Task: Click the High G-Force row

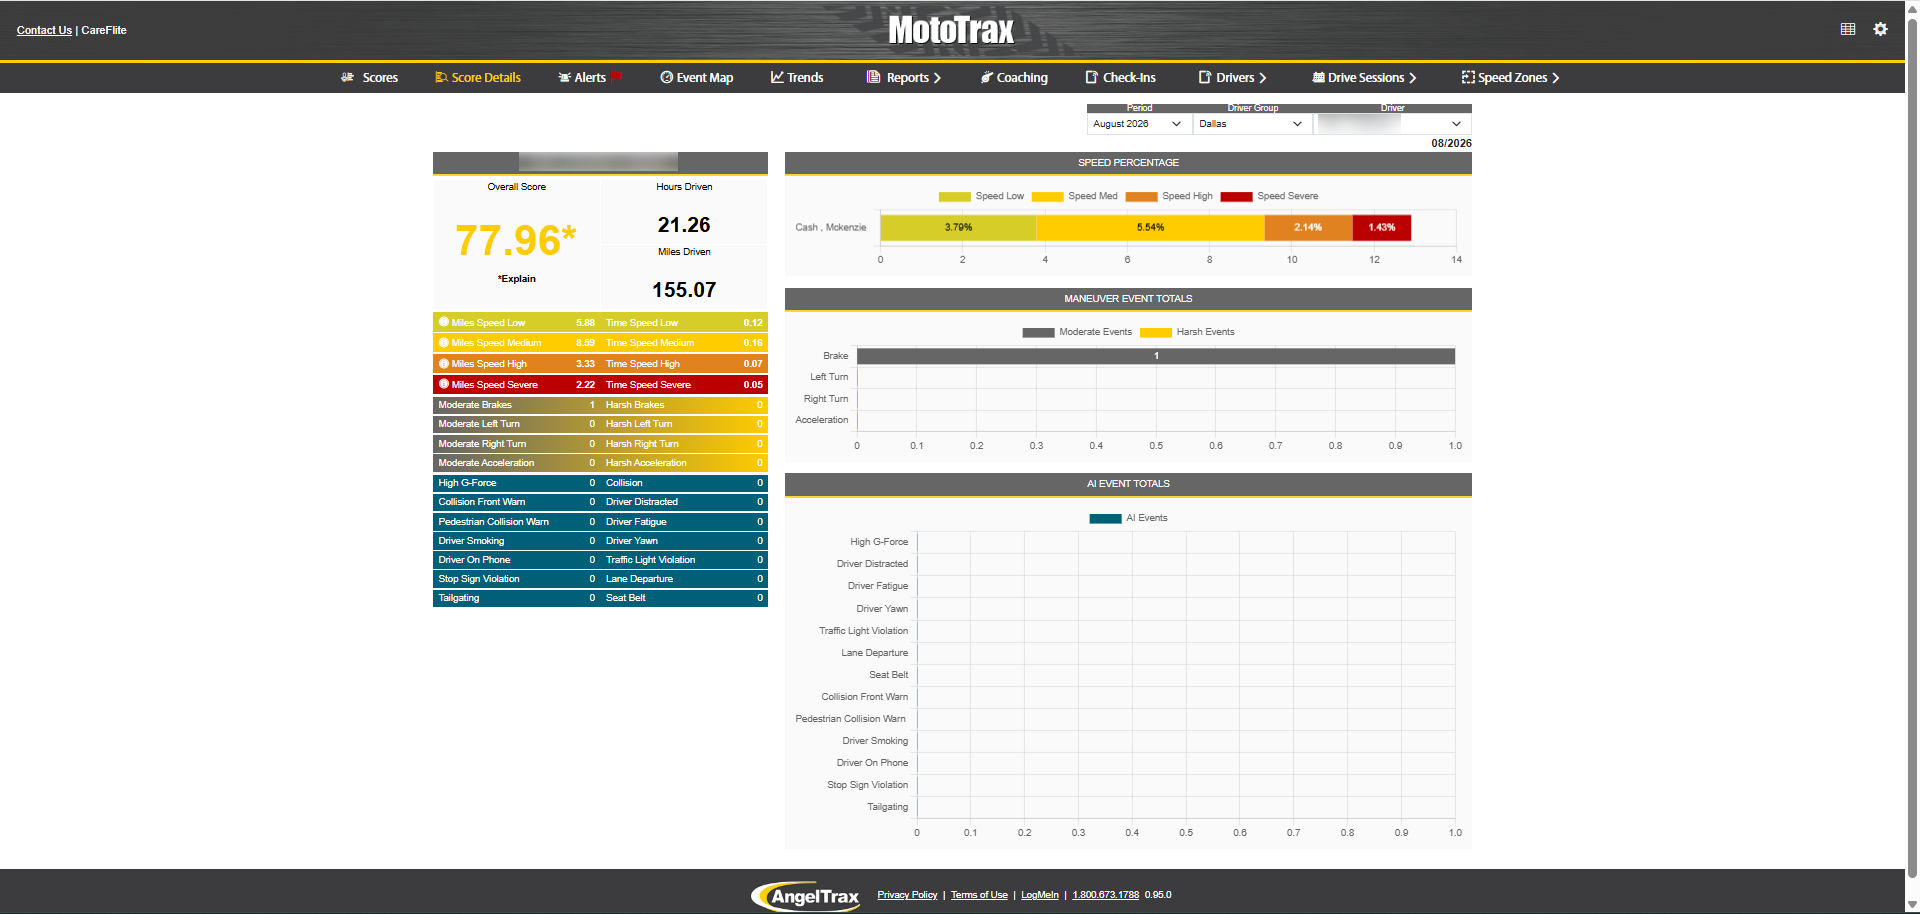Action: tap(516, 483)
